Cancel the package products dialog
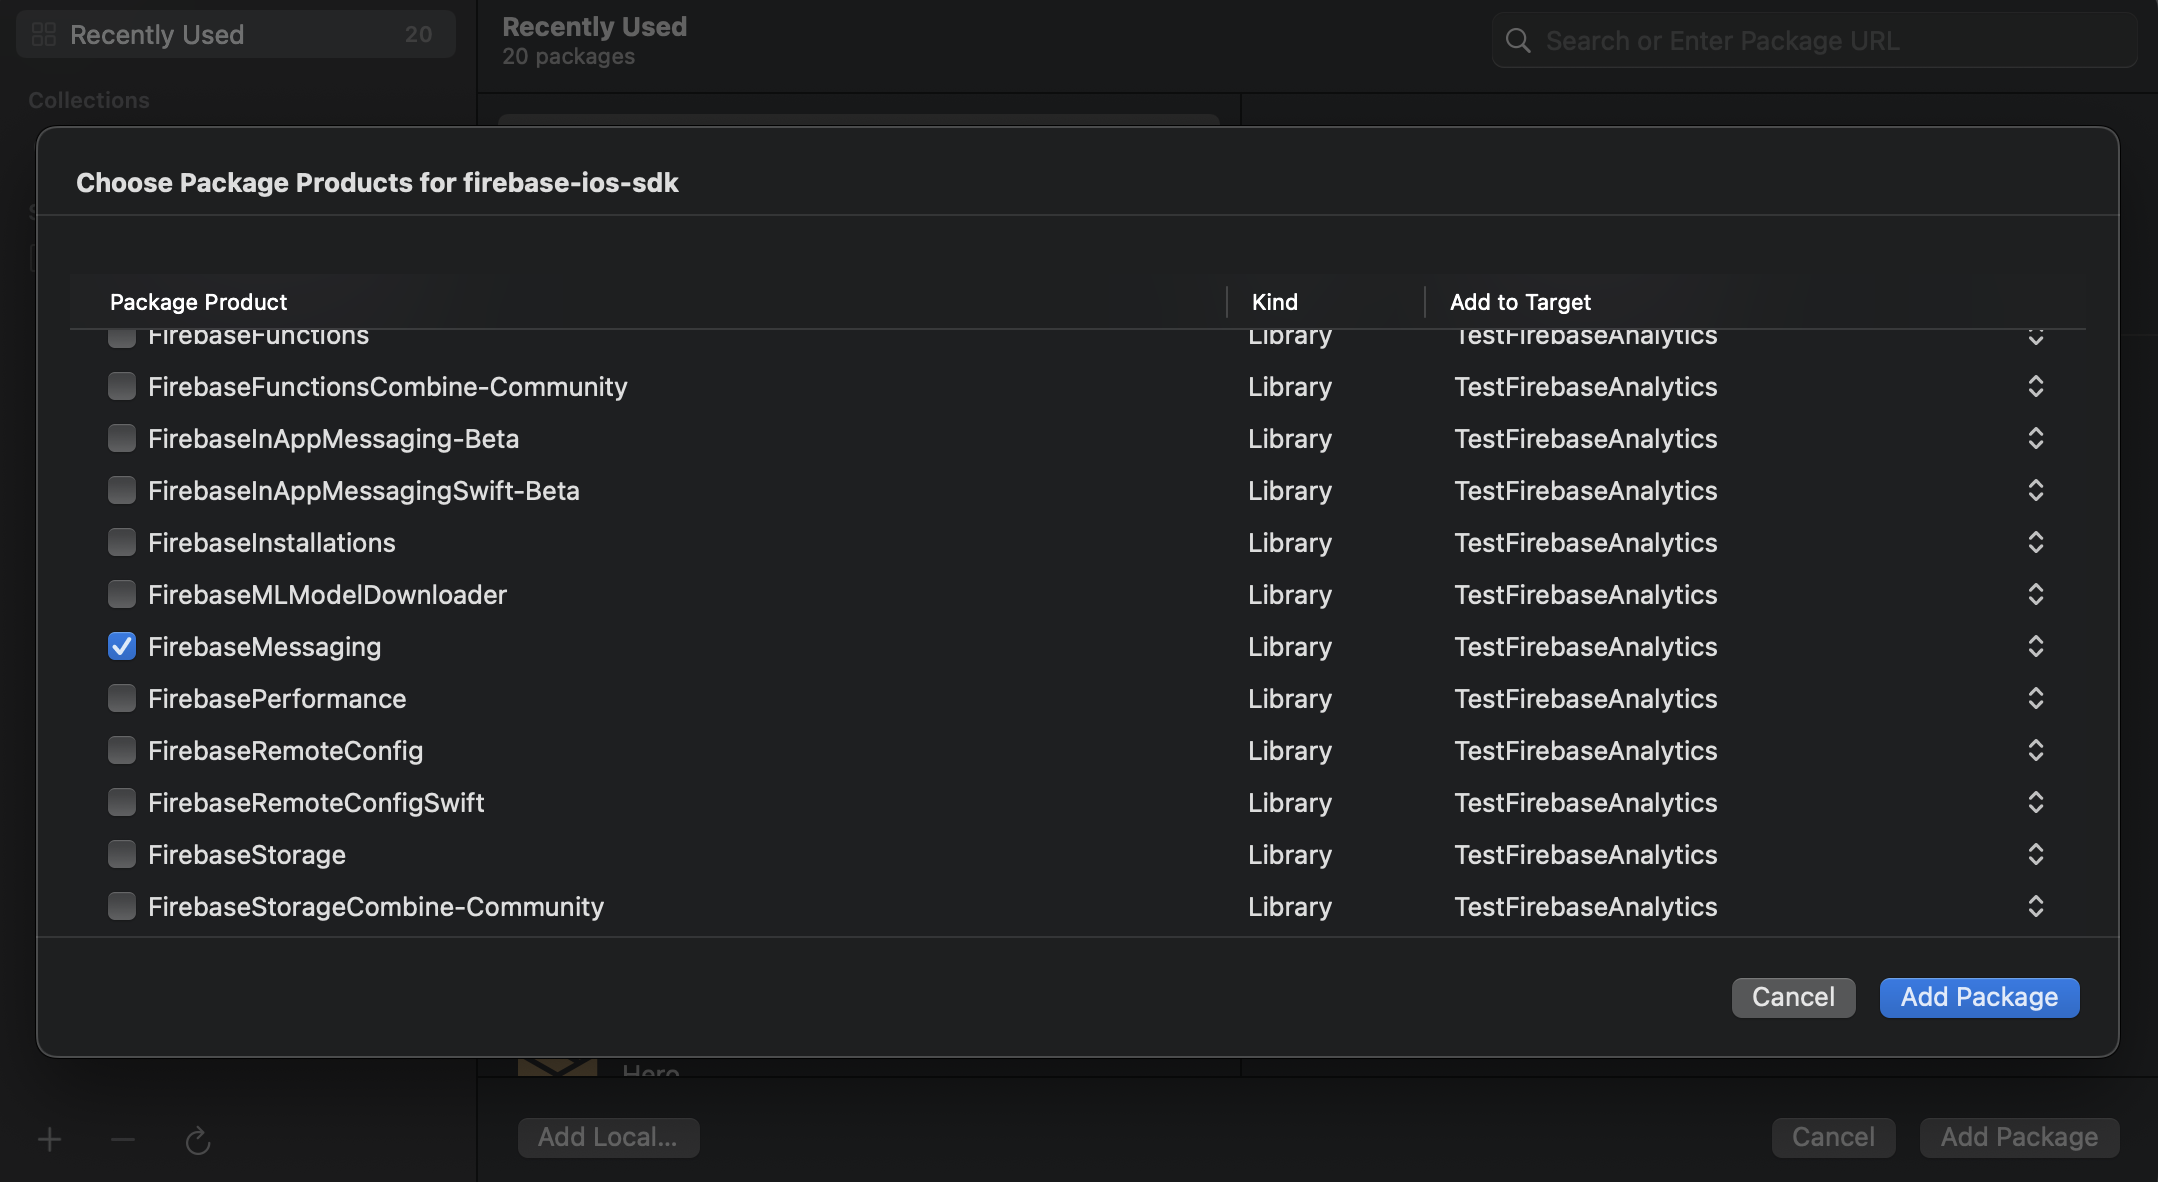Viewport: 2158px width, 1182px height. pyautogui.click(x=1793, y=997)
